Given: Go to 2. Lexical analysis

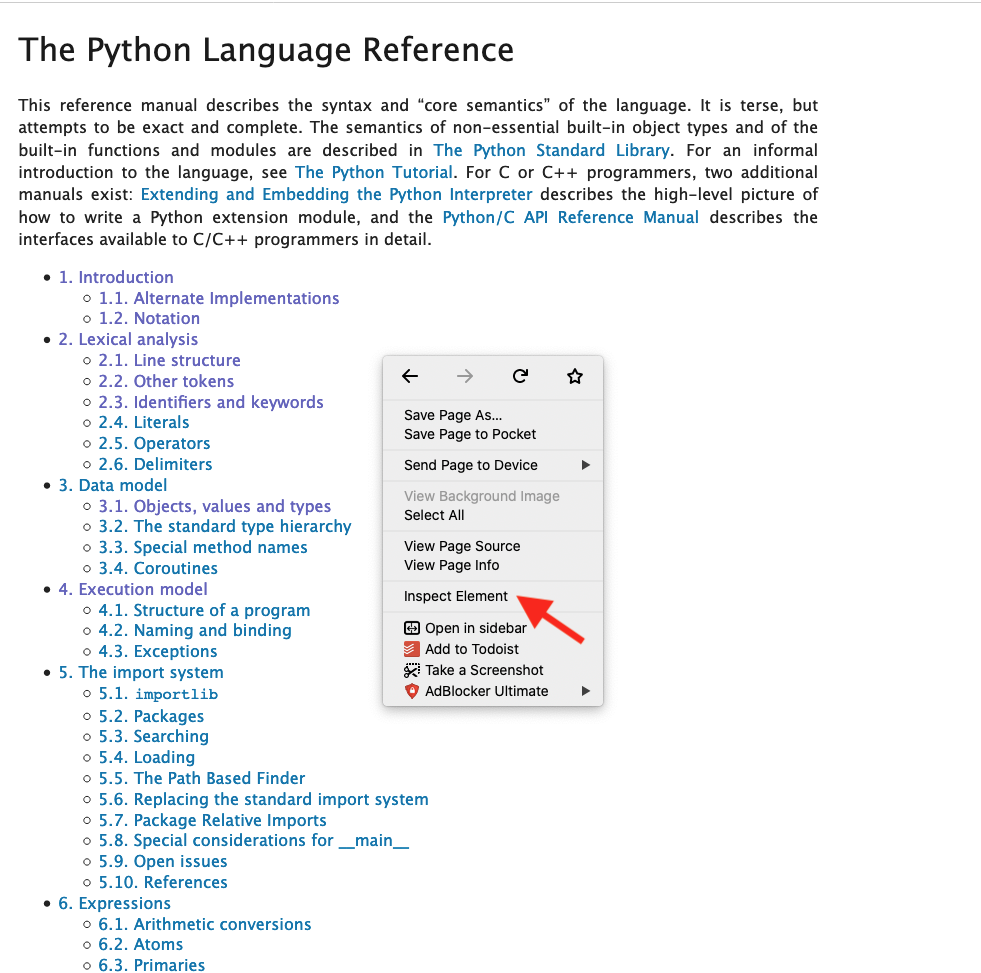Looking at the screenshot, I should pos(128,339).
